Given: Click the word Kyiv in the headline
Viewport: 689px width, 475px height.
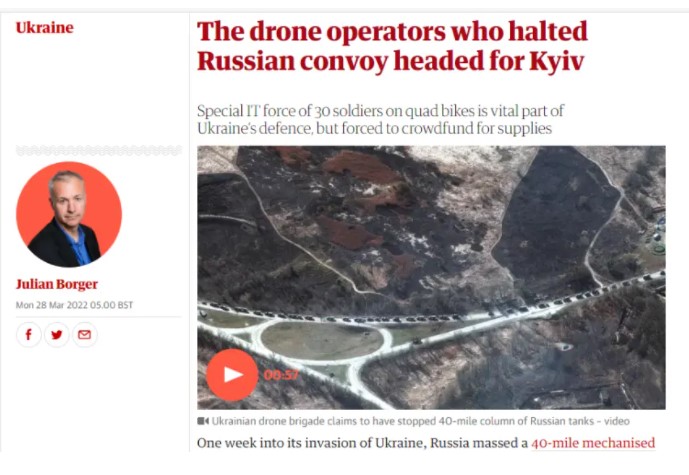Looking at the screenshot, I should pos(557,61).
